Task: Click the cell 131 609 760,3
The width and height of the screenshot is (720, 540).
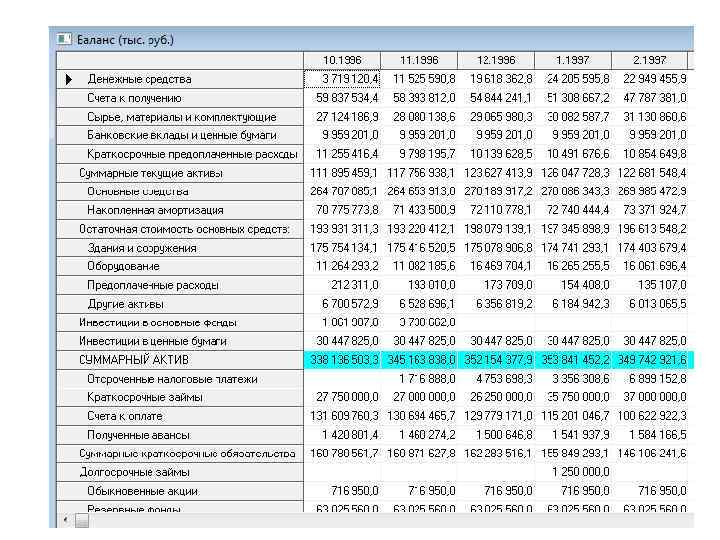Action: tap(342, 416)
